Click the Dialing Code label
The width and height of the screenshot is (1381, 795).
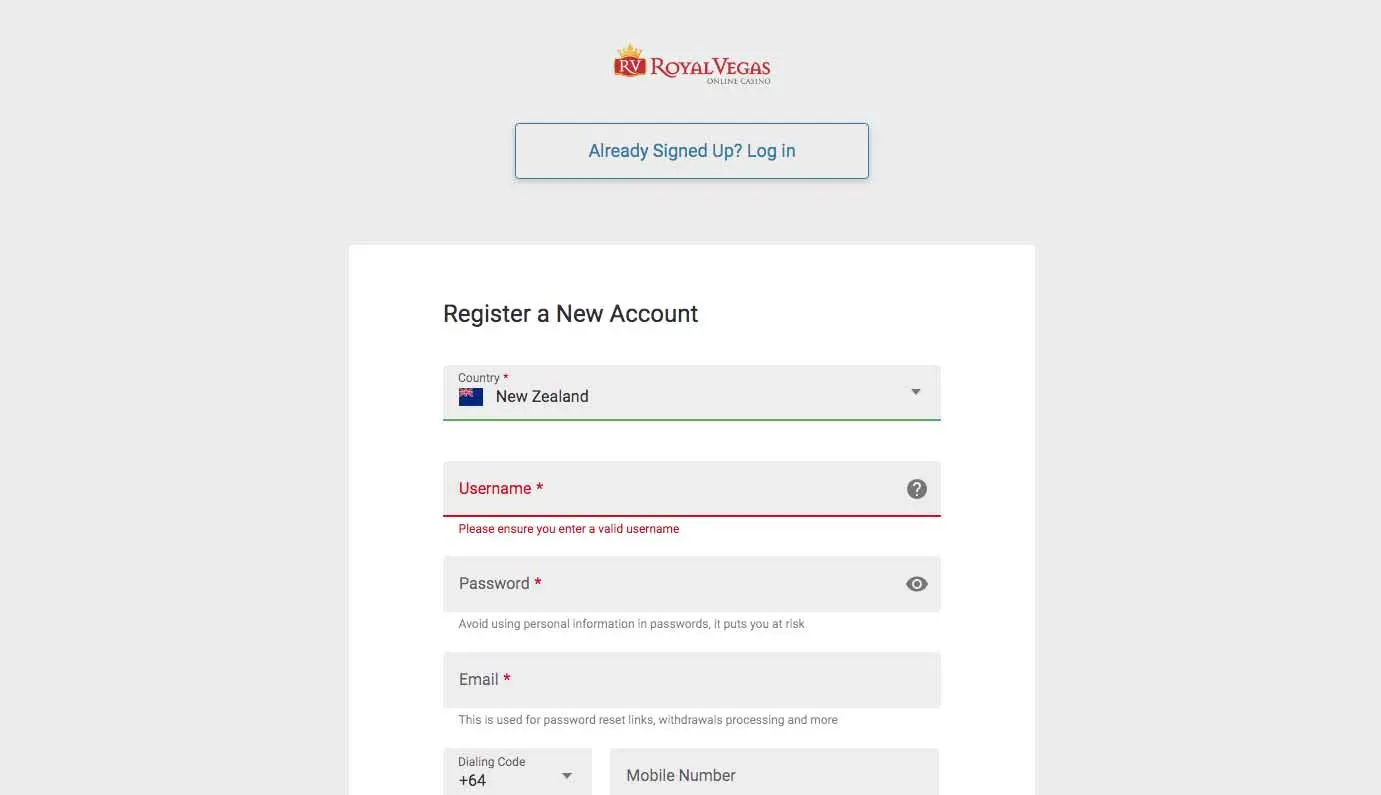click(x=491, y=762)
